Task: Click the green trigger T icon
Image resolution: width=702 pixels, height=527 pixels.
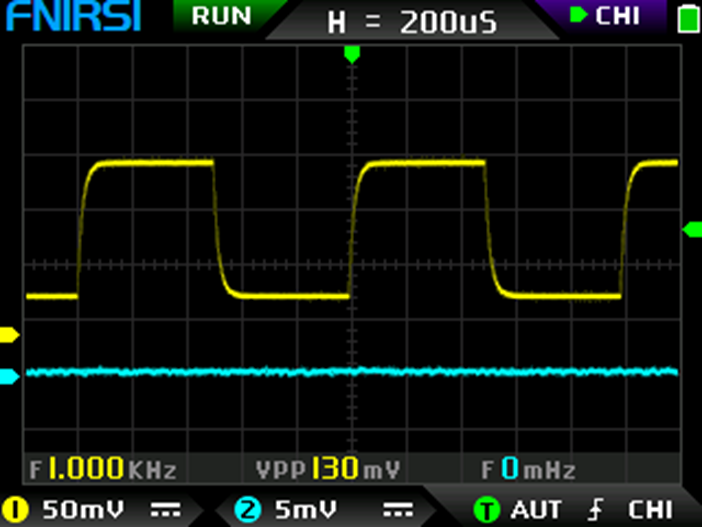Action: pyautogui.click(x=486, y=510)
